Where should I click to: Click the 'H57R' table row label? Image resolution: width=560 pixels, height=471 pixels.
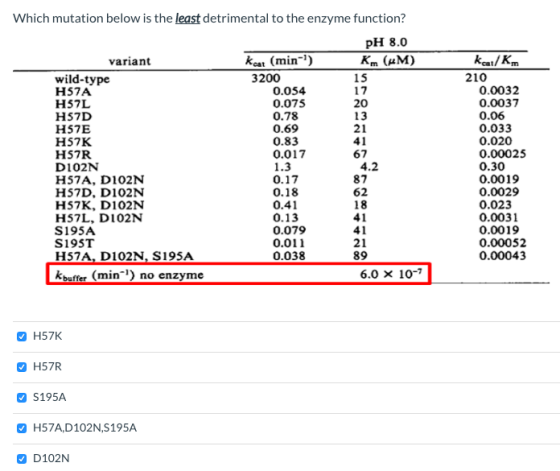click(x=73, y=155)
